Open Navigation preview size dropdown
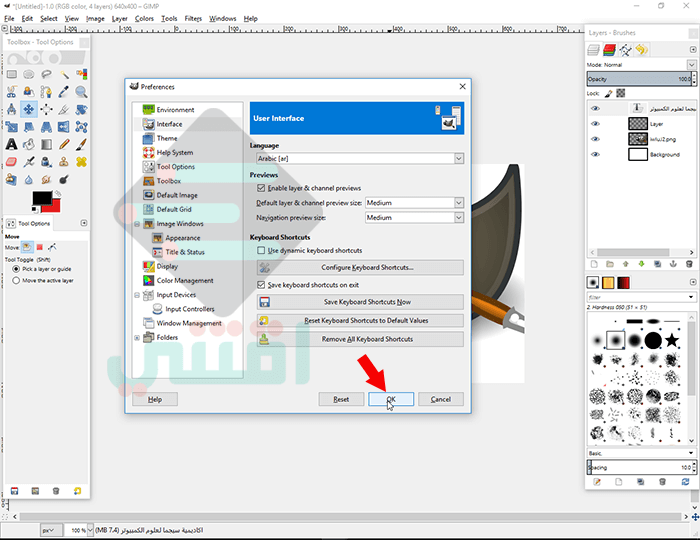 click(414, 218)
